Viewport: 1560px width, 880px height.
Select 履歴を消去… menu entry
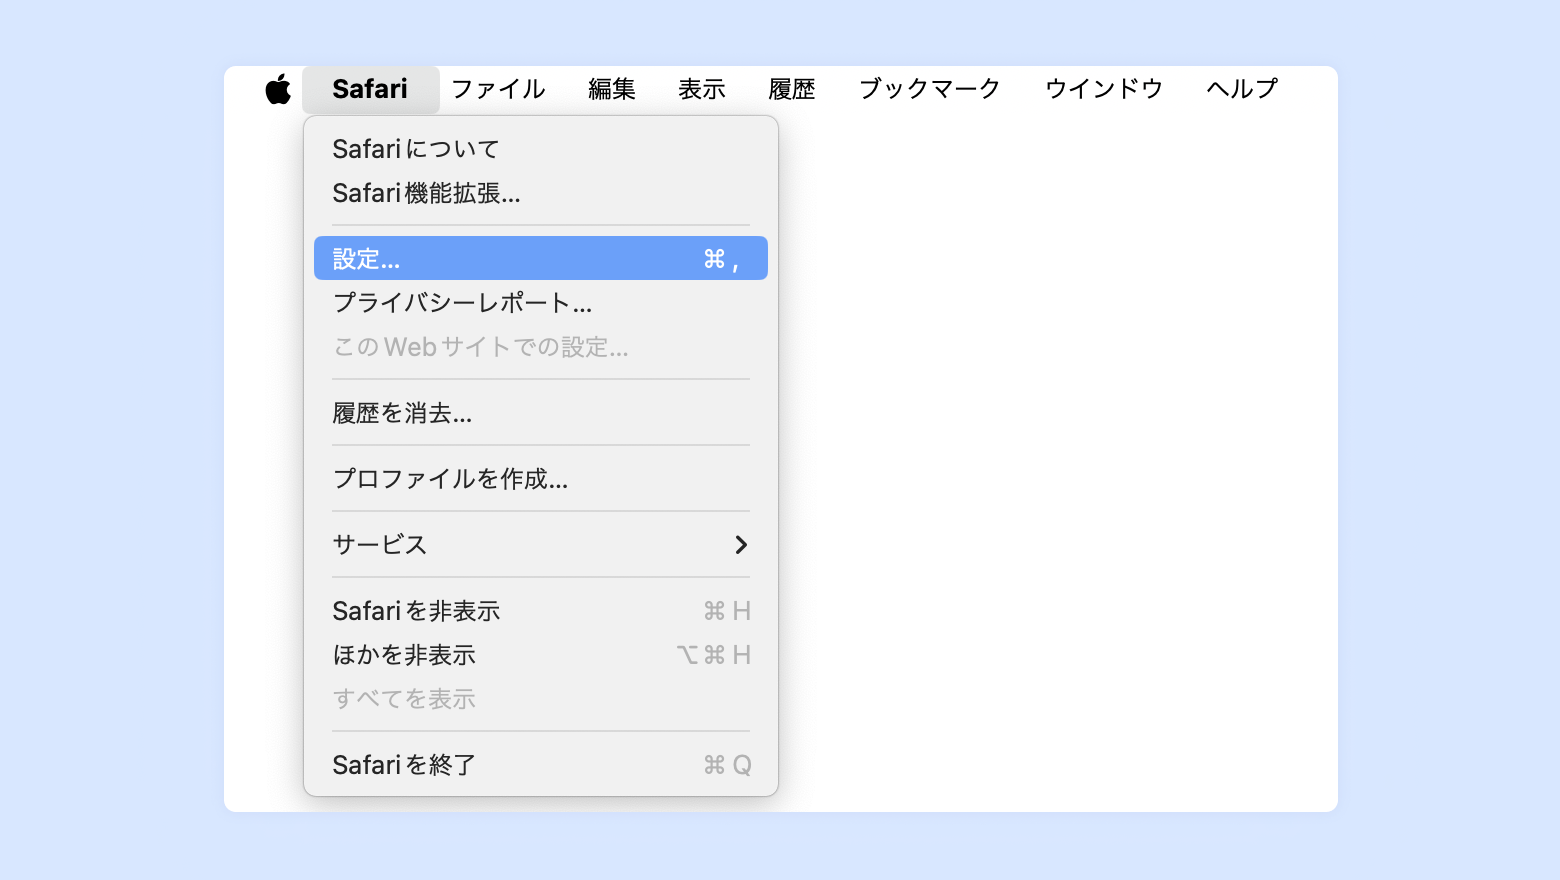(x=402, y=413)
